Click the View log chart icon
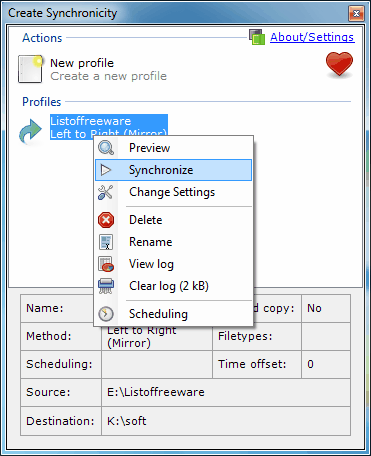Screen dimensions: 371x456 pos(106,264)
